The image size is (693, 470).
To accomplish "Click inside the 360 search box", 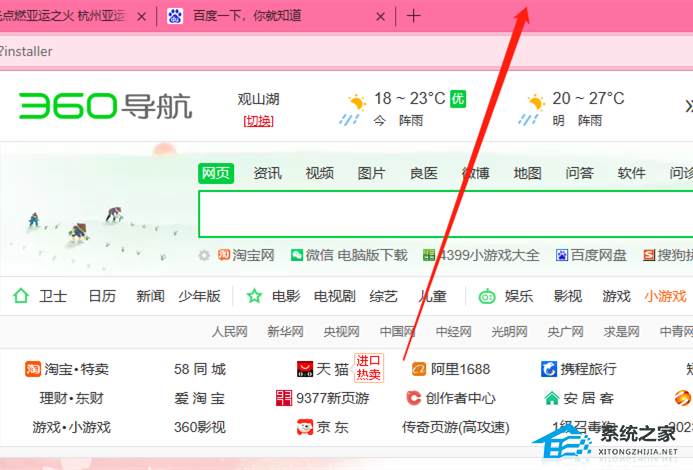I will coord(446,214).
